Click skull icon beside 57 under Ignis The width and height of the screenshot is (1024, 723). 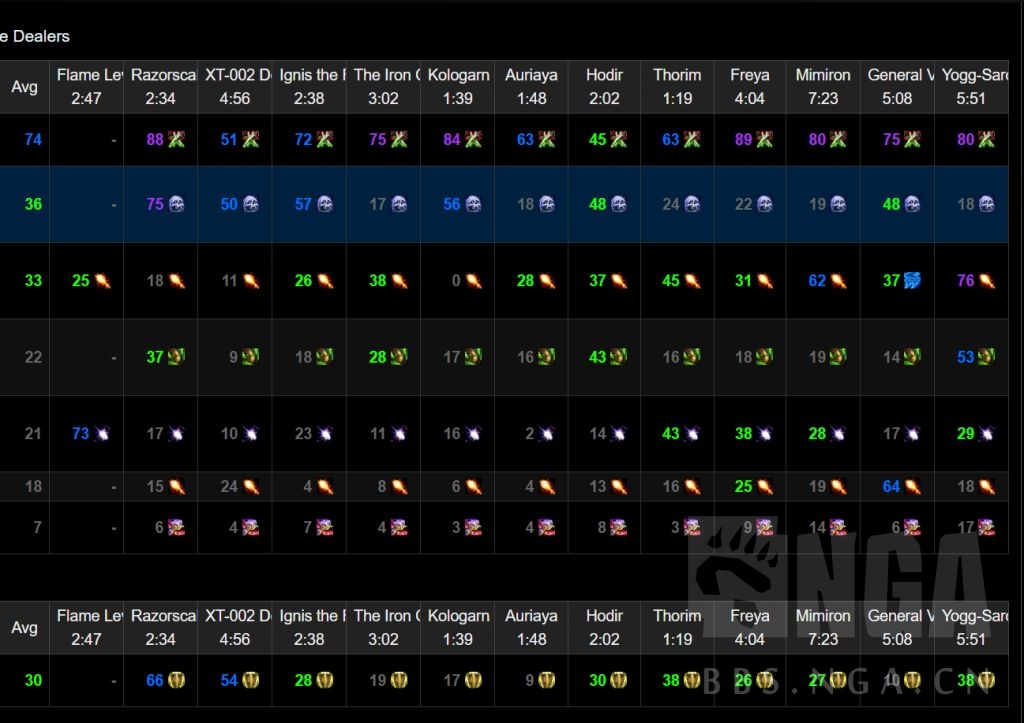[x=325, y=204]
